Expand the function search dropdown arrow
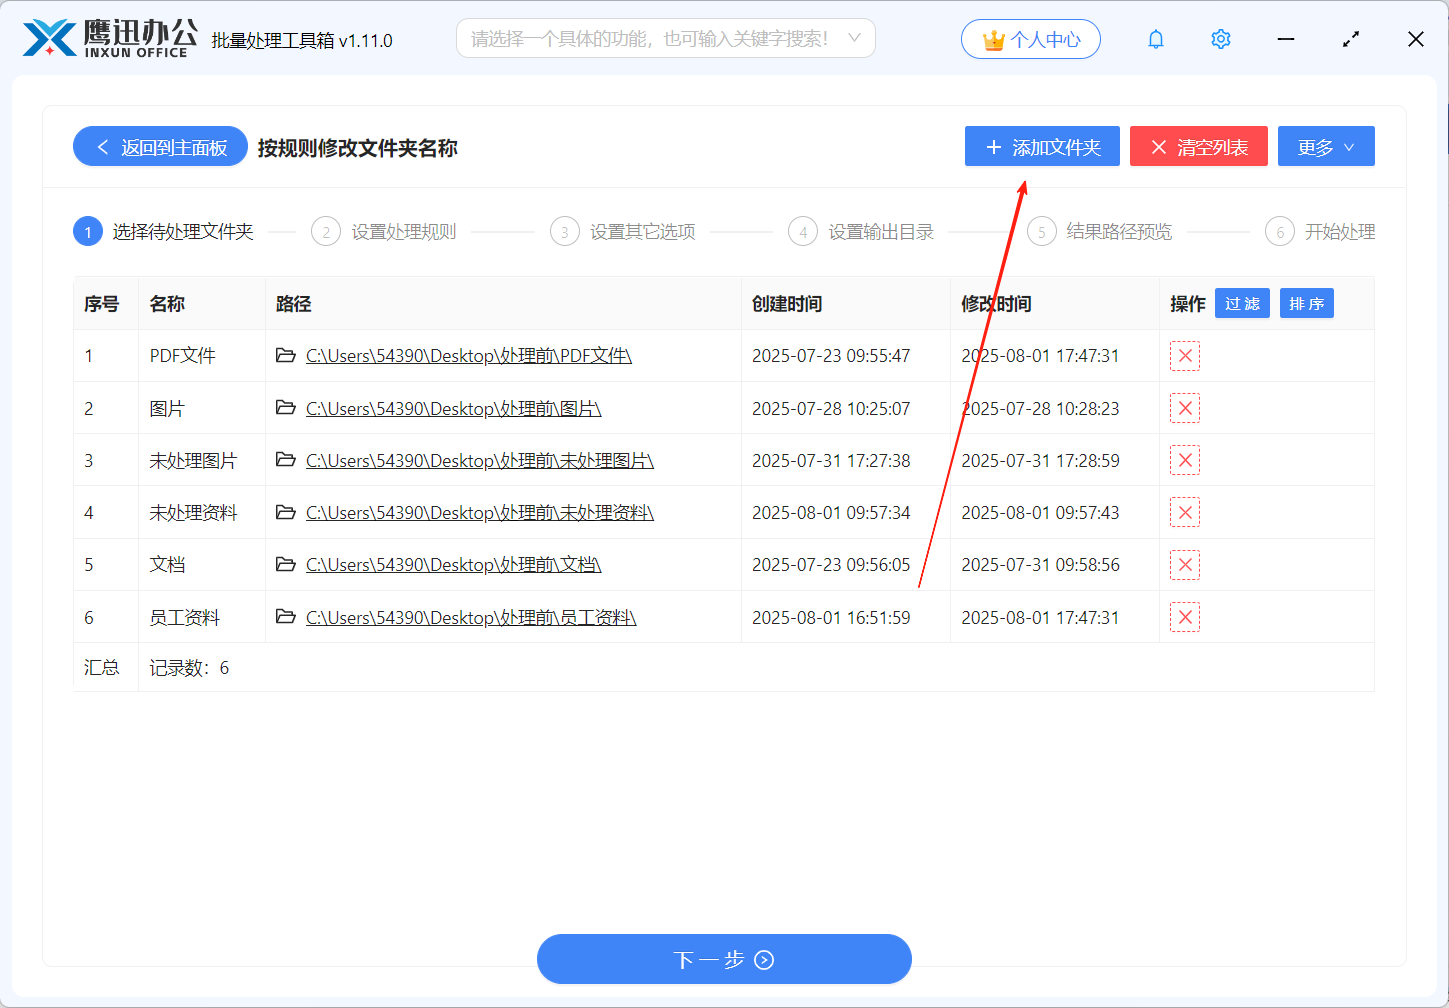 click(854, 38)
